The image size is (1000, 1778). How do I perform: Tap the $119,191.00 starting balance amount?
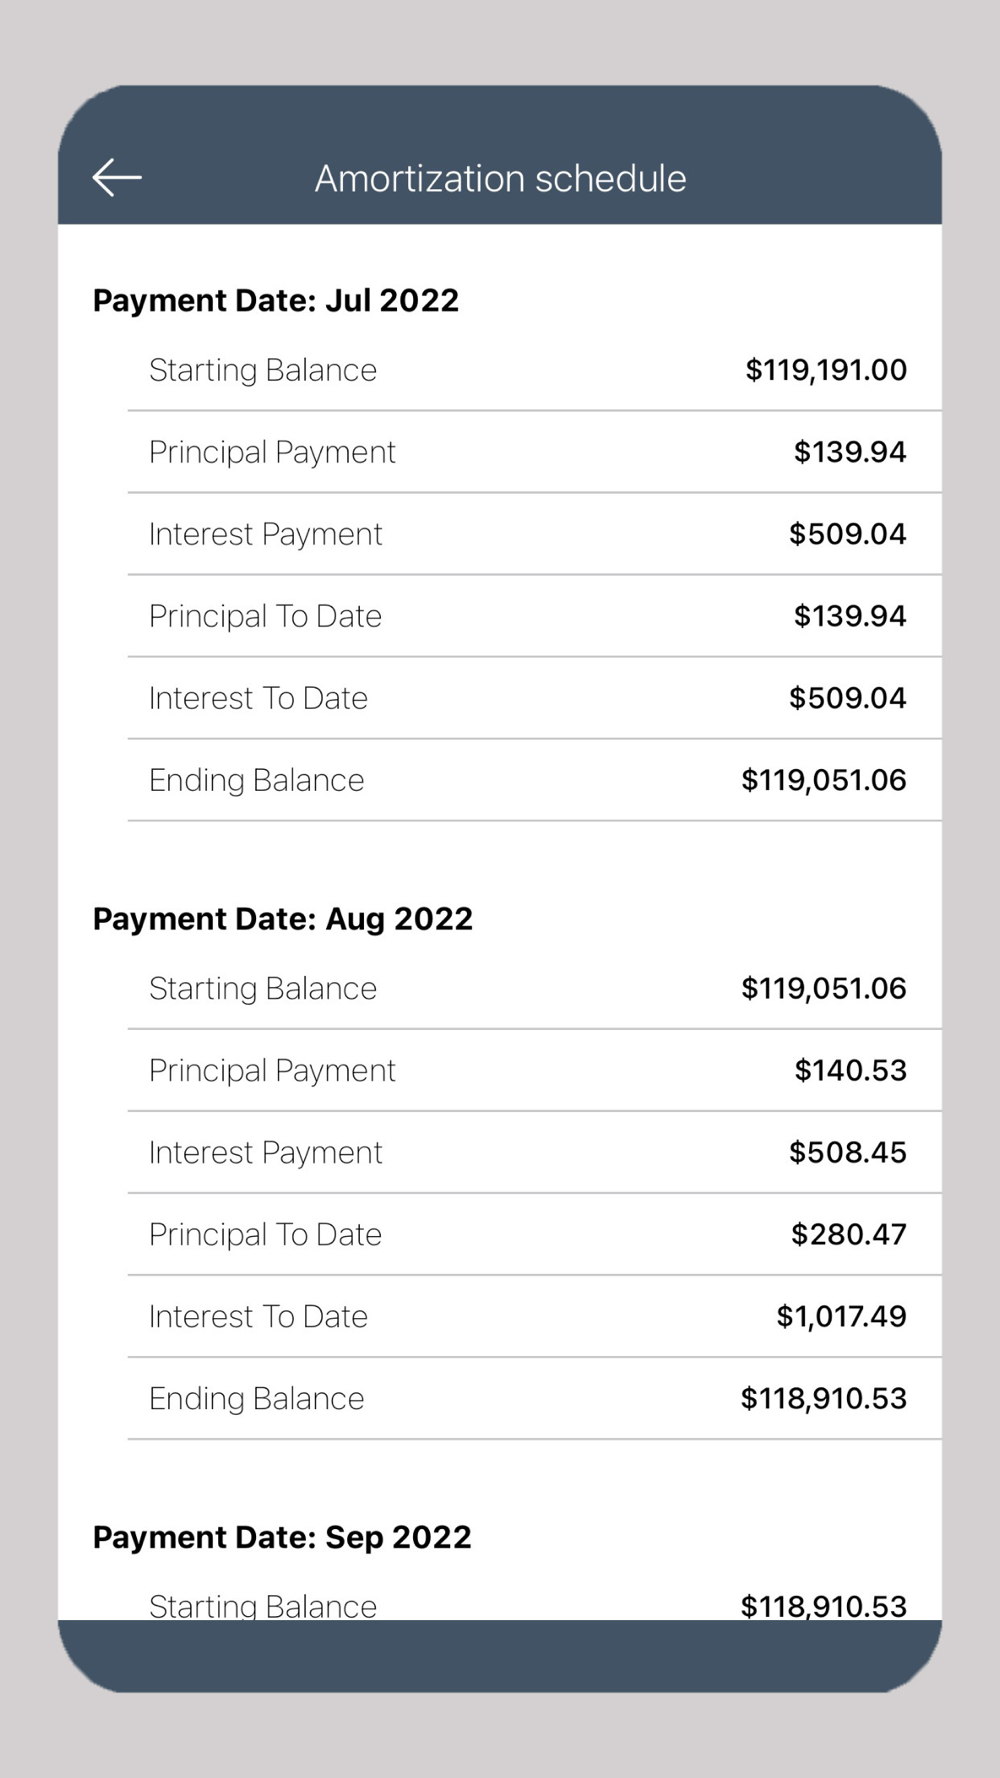(826, 370)
